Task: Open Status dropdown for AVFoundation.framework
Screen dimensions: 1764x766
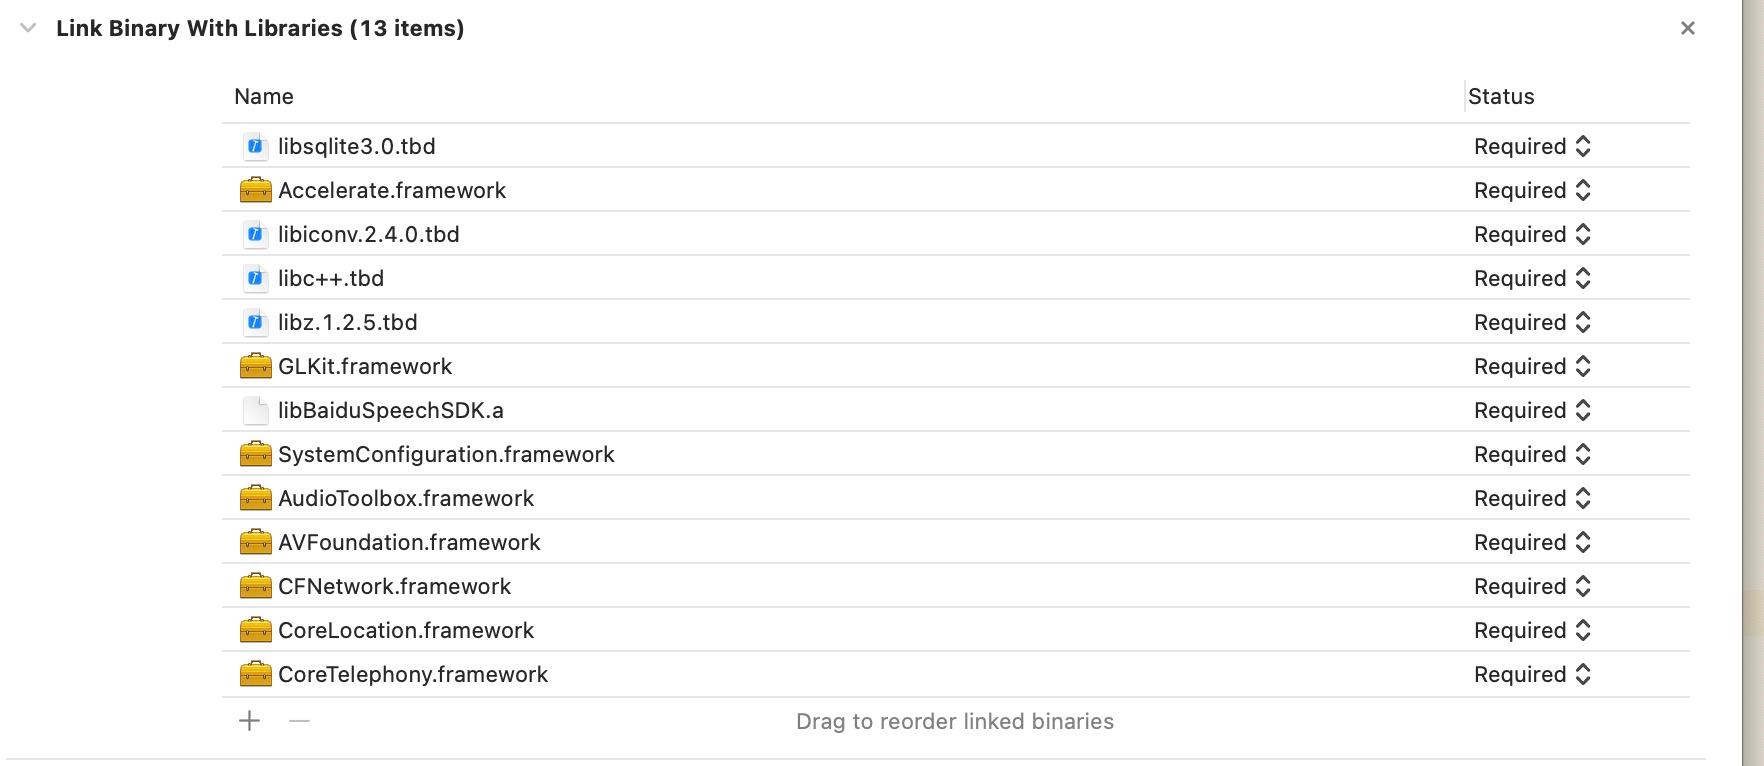Action: [x=1532, y=542]
